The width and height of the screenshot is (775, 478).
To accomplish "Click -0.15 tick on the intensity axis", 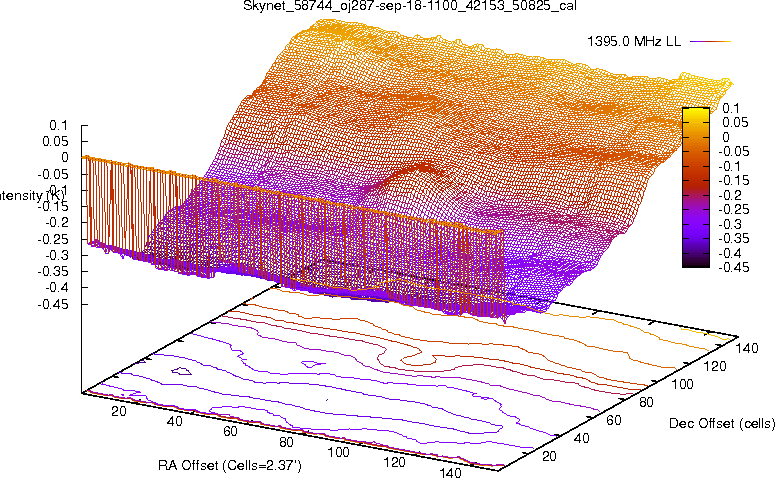I will click(52, 206).
